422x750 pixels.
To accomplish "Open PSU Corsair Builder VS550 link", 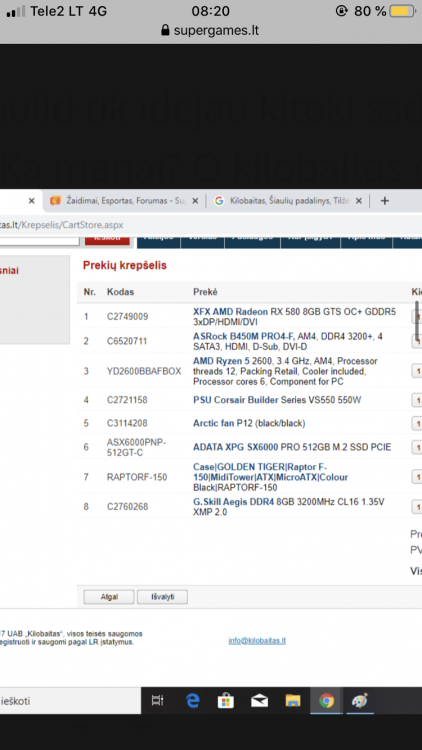I will pos(277,400).
